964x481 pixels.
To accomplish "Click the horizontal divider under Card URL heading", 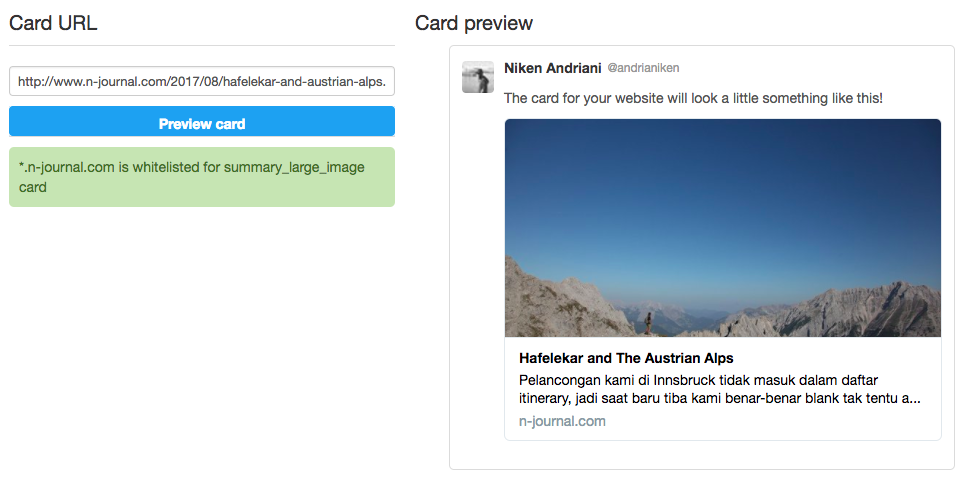I will [x=202, y=46].
